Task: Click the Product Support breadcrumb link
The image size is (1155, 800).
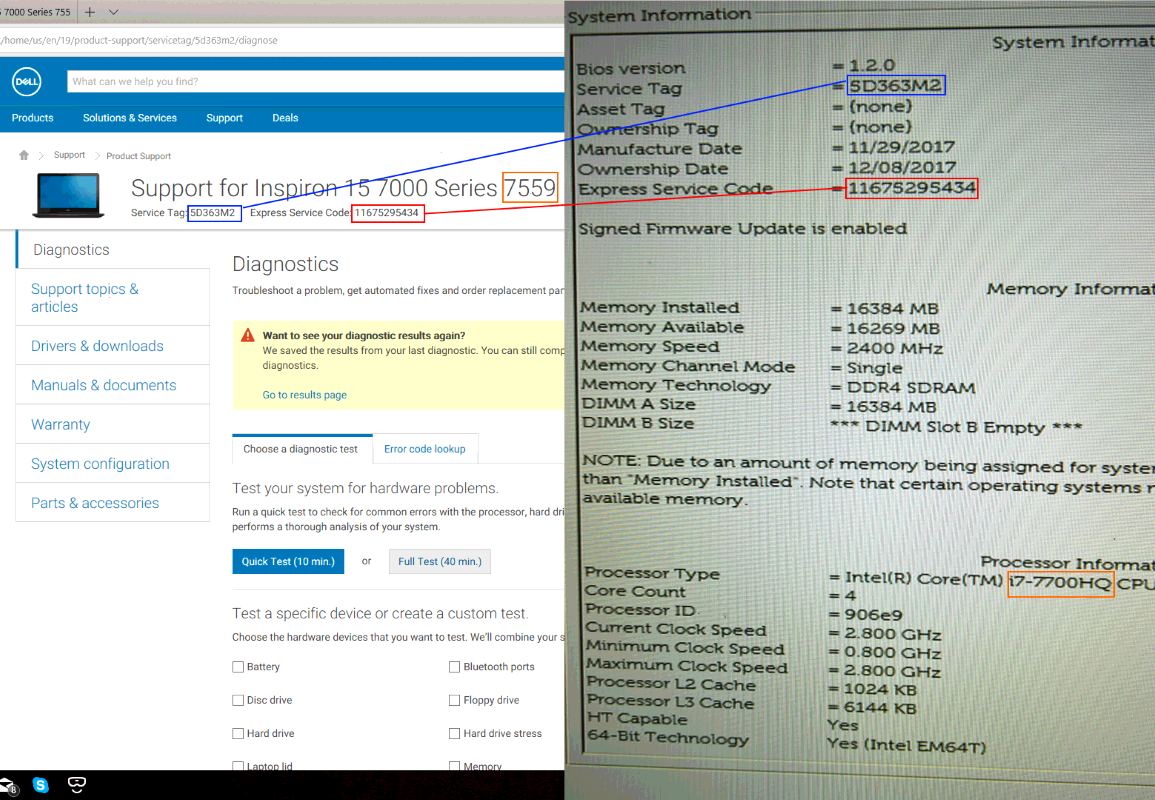Action: (x=138, y=156)
